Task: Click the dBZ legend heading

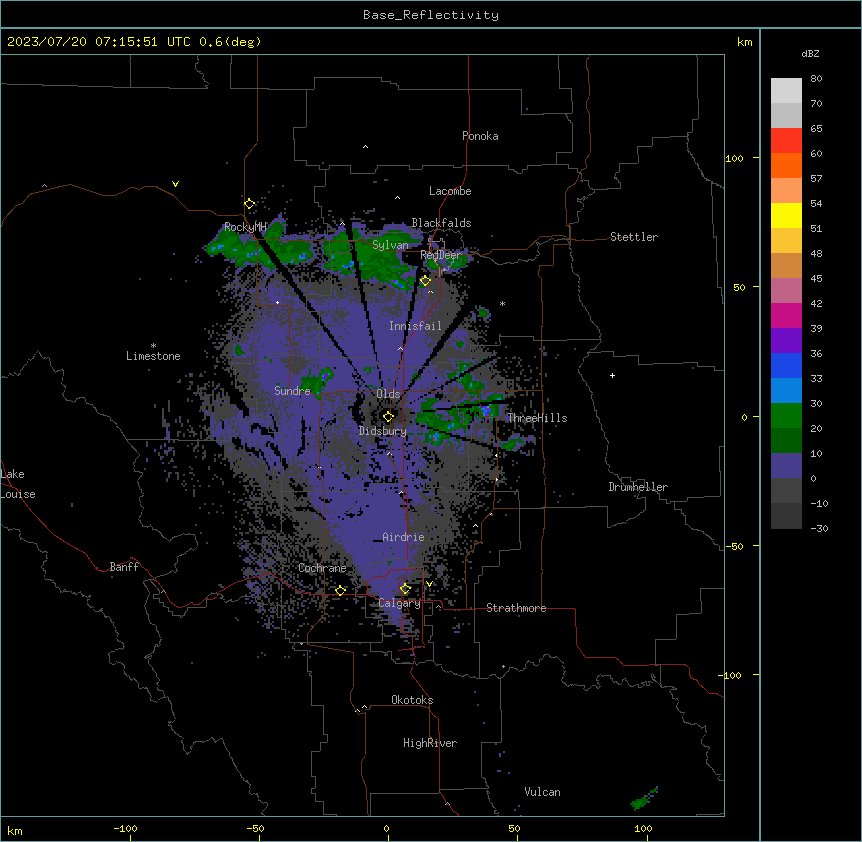Action: pos(810,53)
